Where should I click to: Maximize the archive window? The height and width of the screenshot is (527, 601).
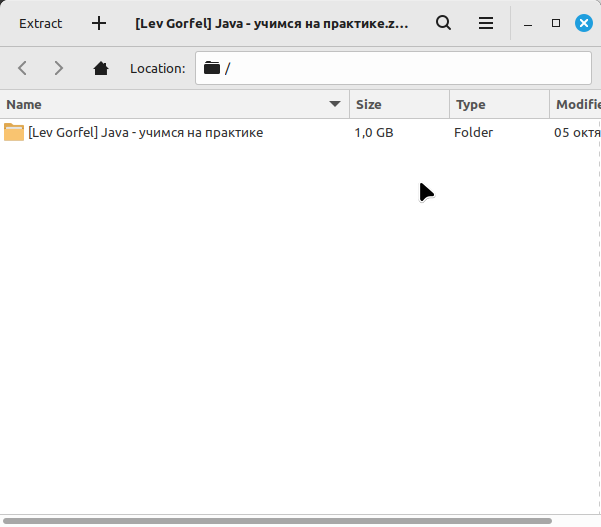point(556,23)
